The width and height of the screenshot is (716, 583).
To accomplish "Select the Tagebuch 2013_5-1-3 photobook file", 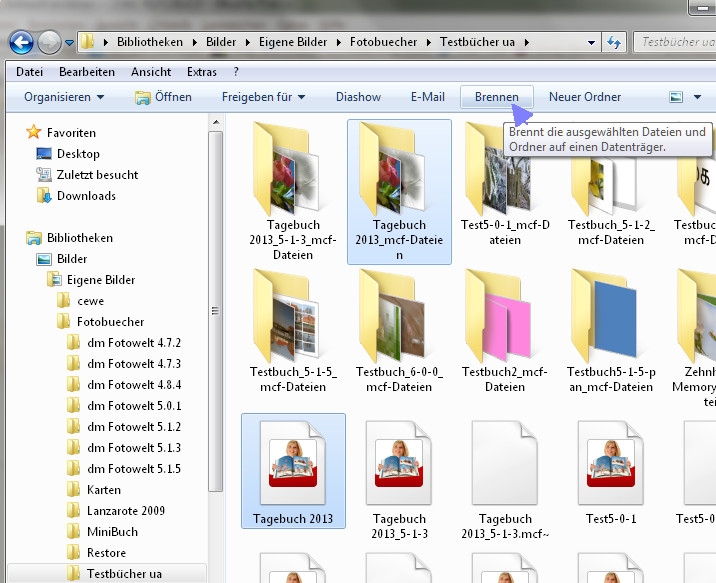I will [399, 463].
